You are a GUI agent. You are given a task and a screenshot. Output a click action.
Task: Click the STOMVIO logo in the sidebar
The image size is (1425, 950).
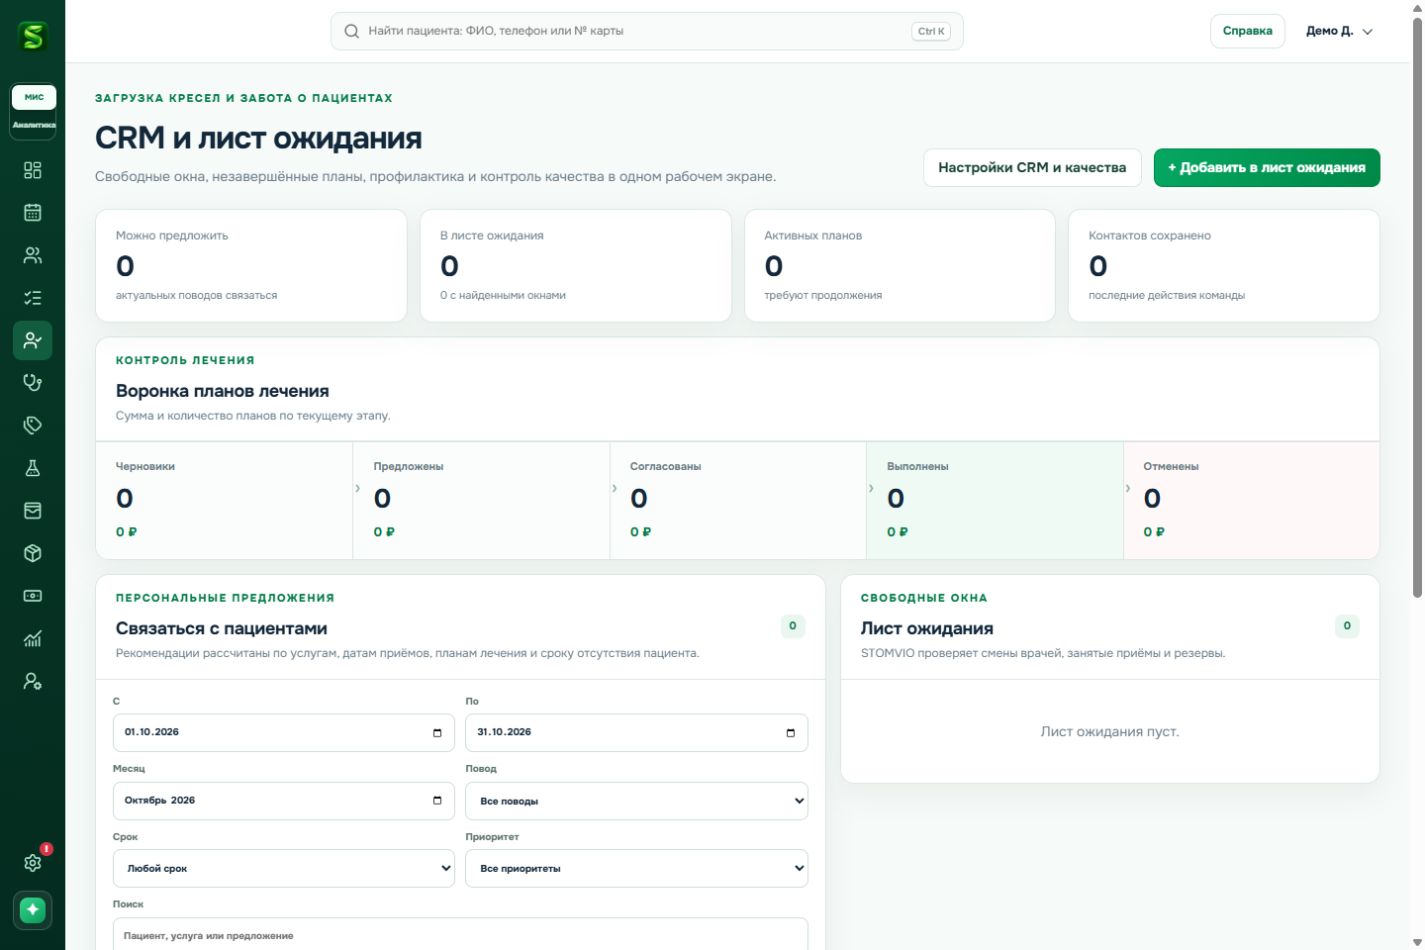click(x=33, y=37)
